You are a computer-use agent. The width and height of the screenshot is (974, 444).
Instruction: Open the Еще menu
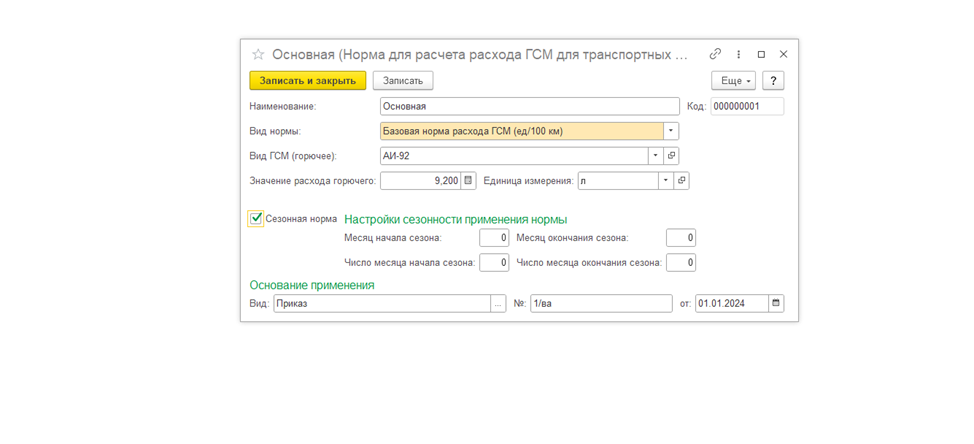(736, 81)
